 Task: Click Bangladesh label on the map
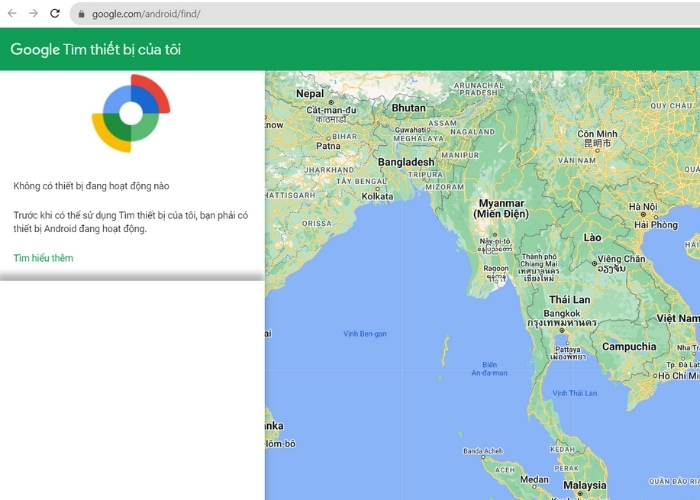pyautogui.click(x=406, y=162)
